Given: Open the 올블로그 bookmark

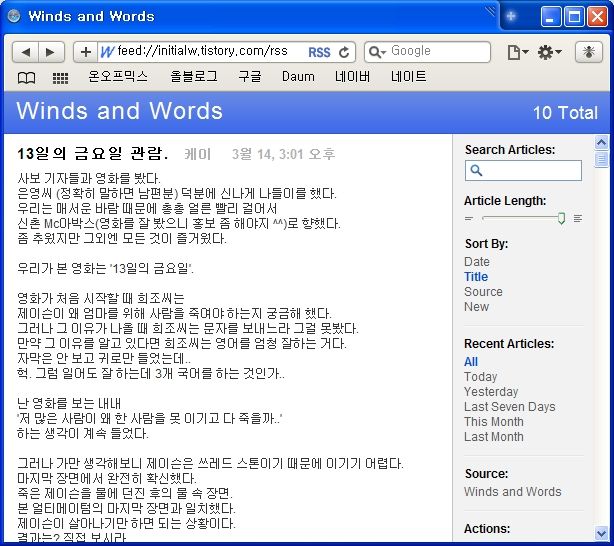Looking at the screenshot, I should point(194,76).
